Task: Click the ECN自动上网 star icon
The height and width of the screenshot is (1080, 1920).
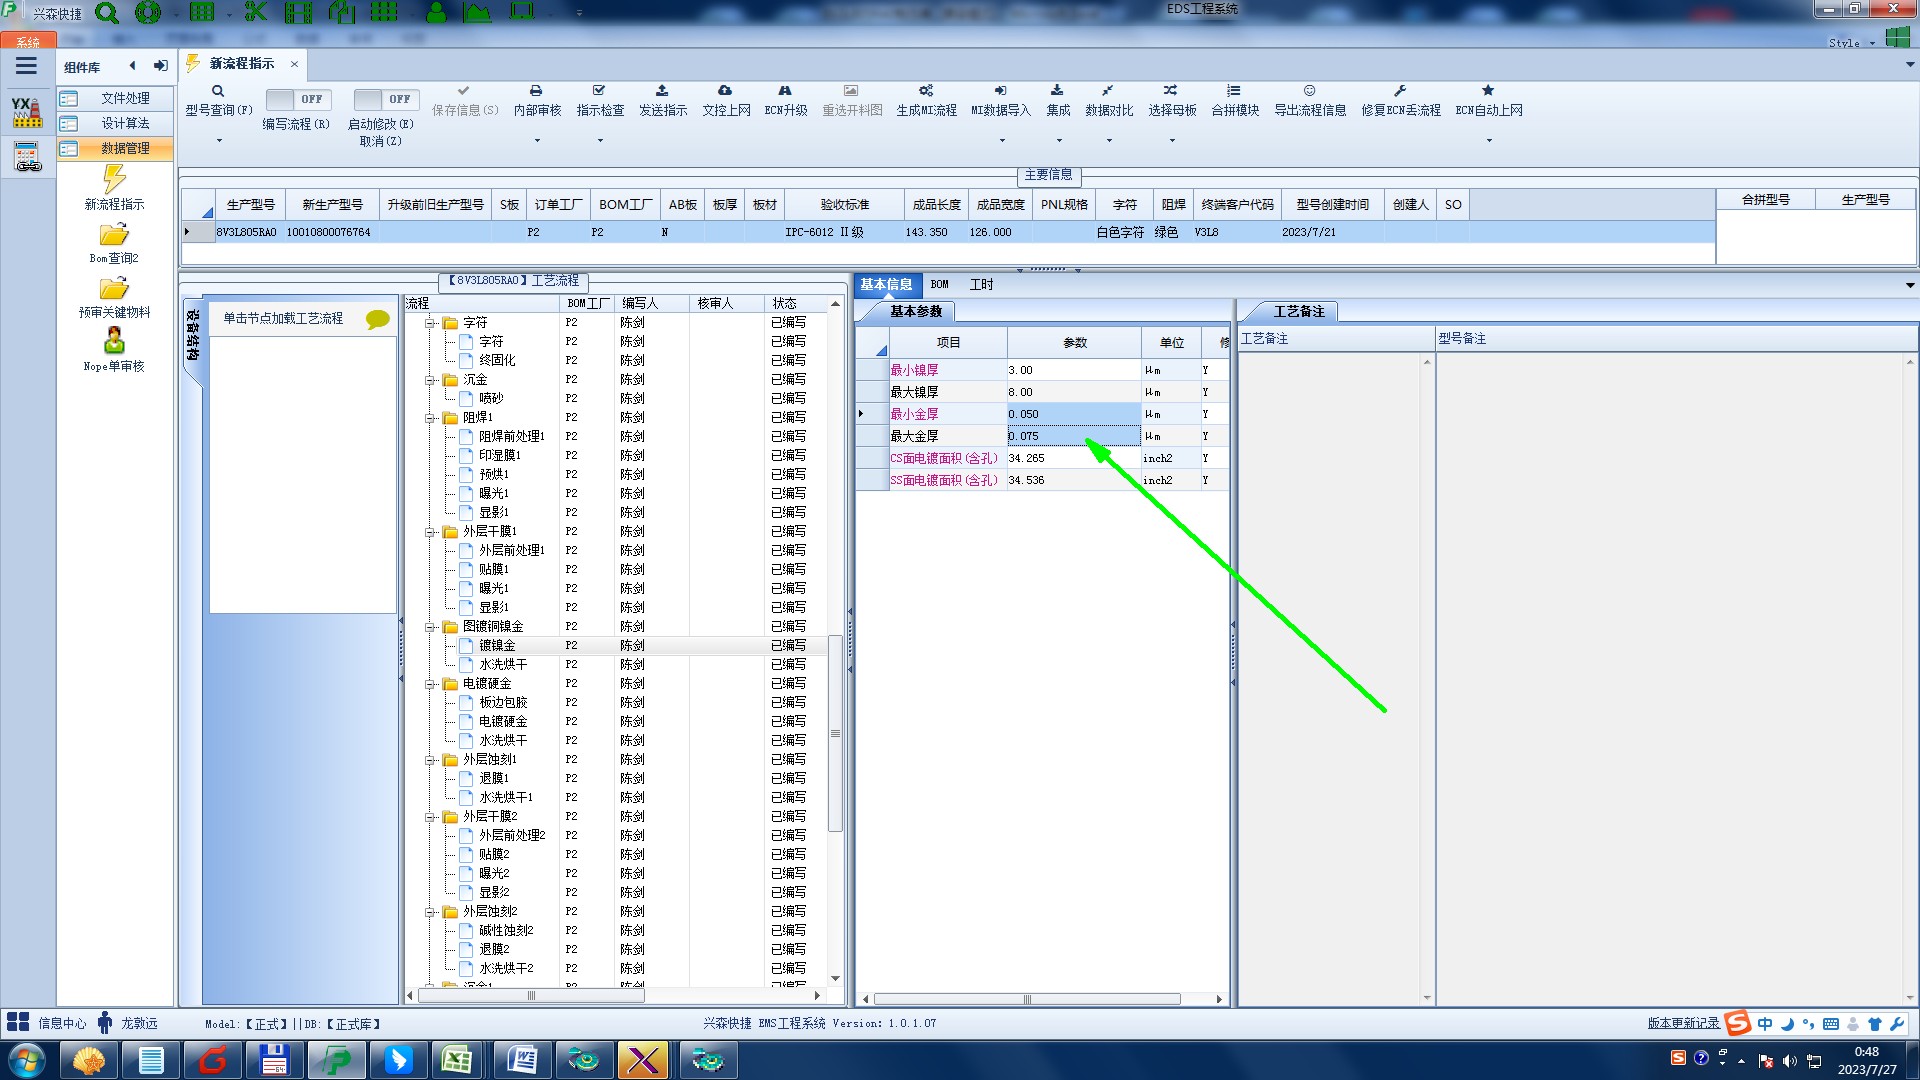Action: (1488, 91)
